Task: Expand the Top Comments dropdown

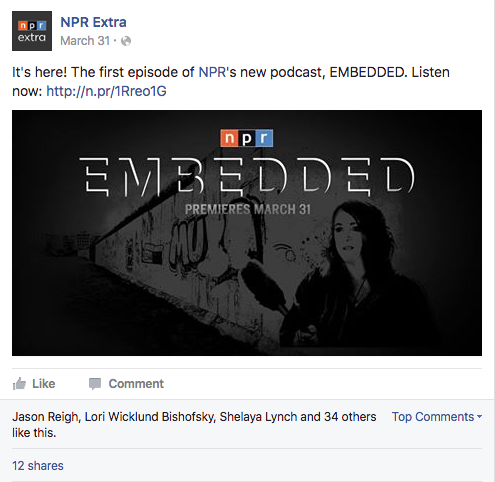Action: coord(437,417)
